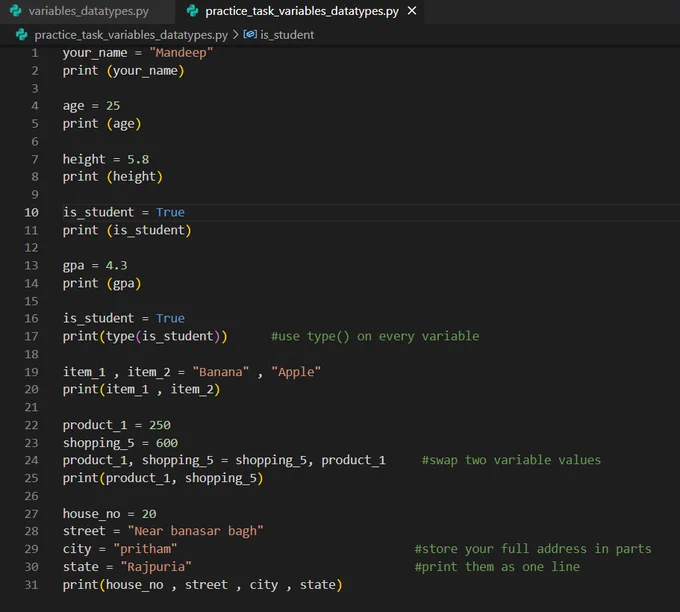Click "Rajpuria" string on line 30
Viewport: 680px width, 612px height.
pos(156,567)
